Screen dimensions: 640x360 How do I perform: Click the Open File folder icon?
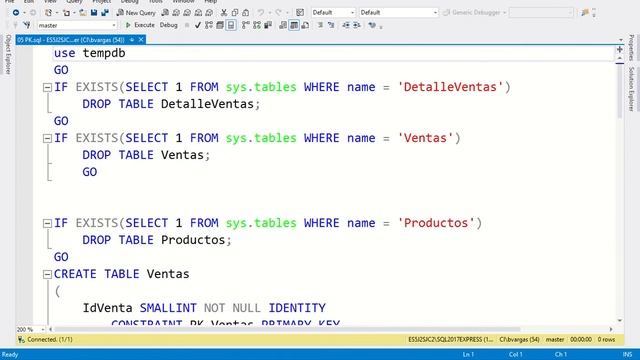[83, 13]
